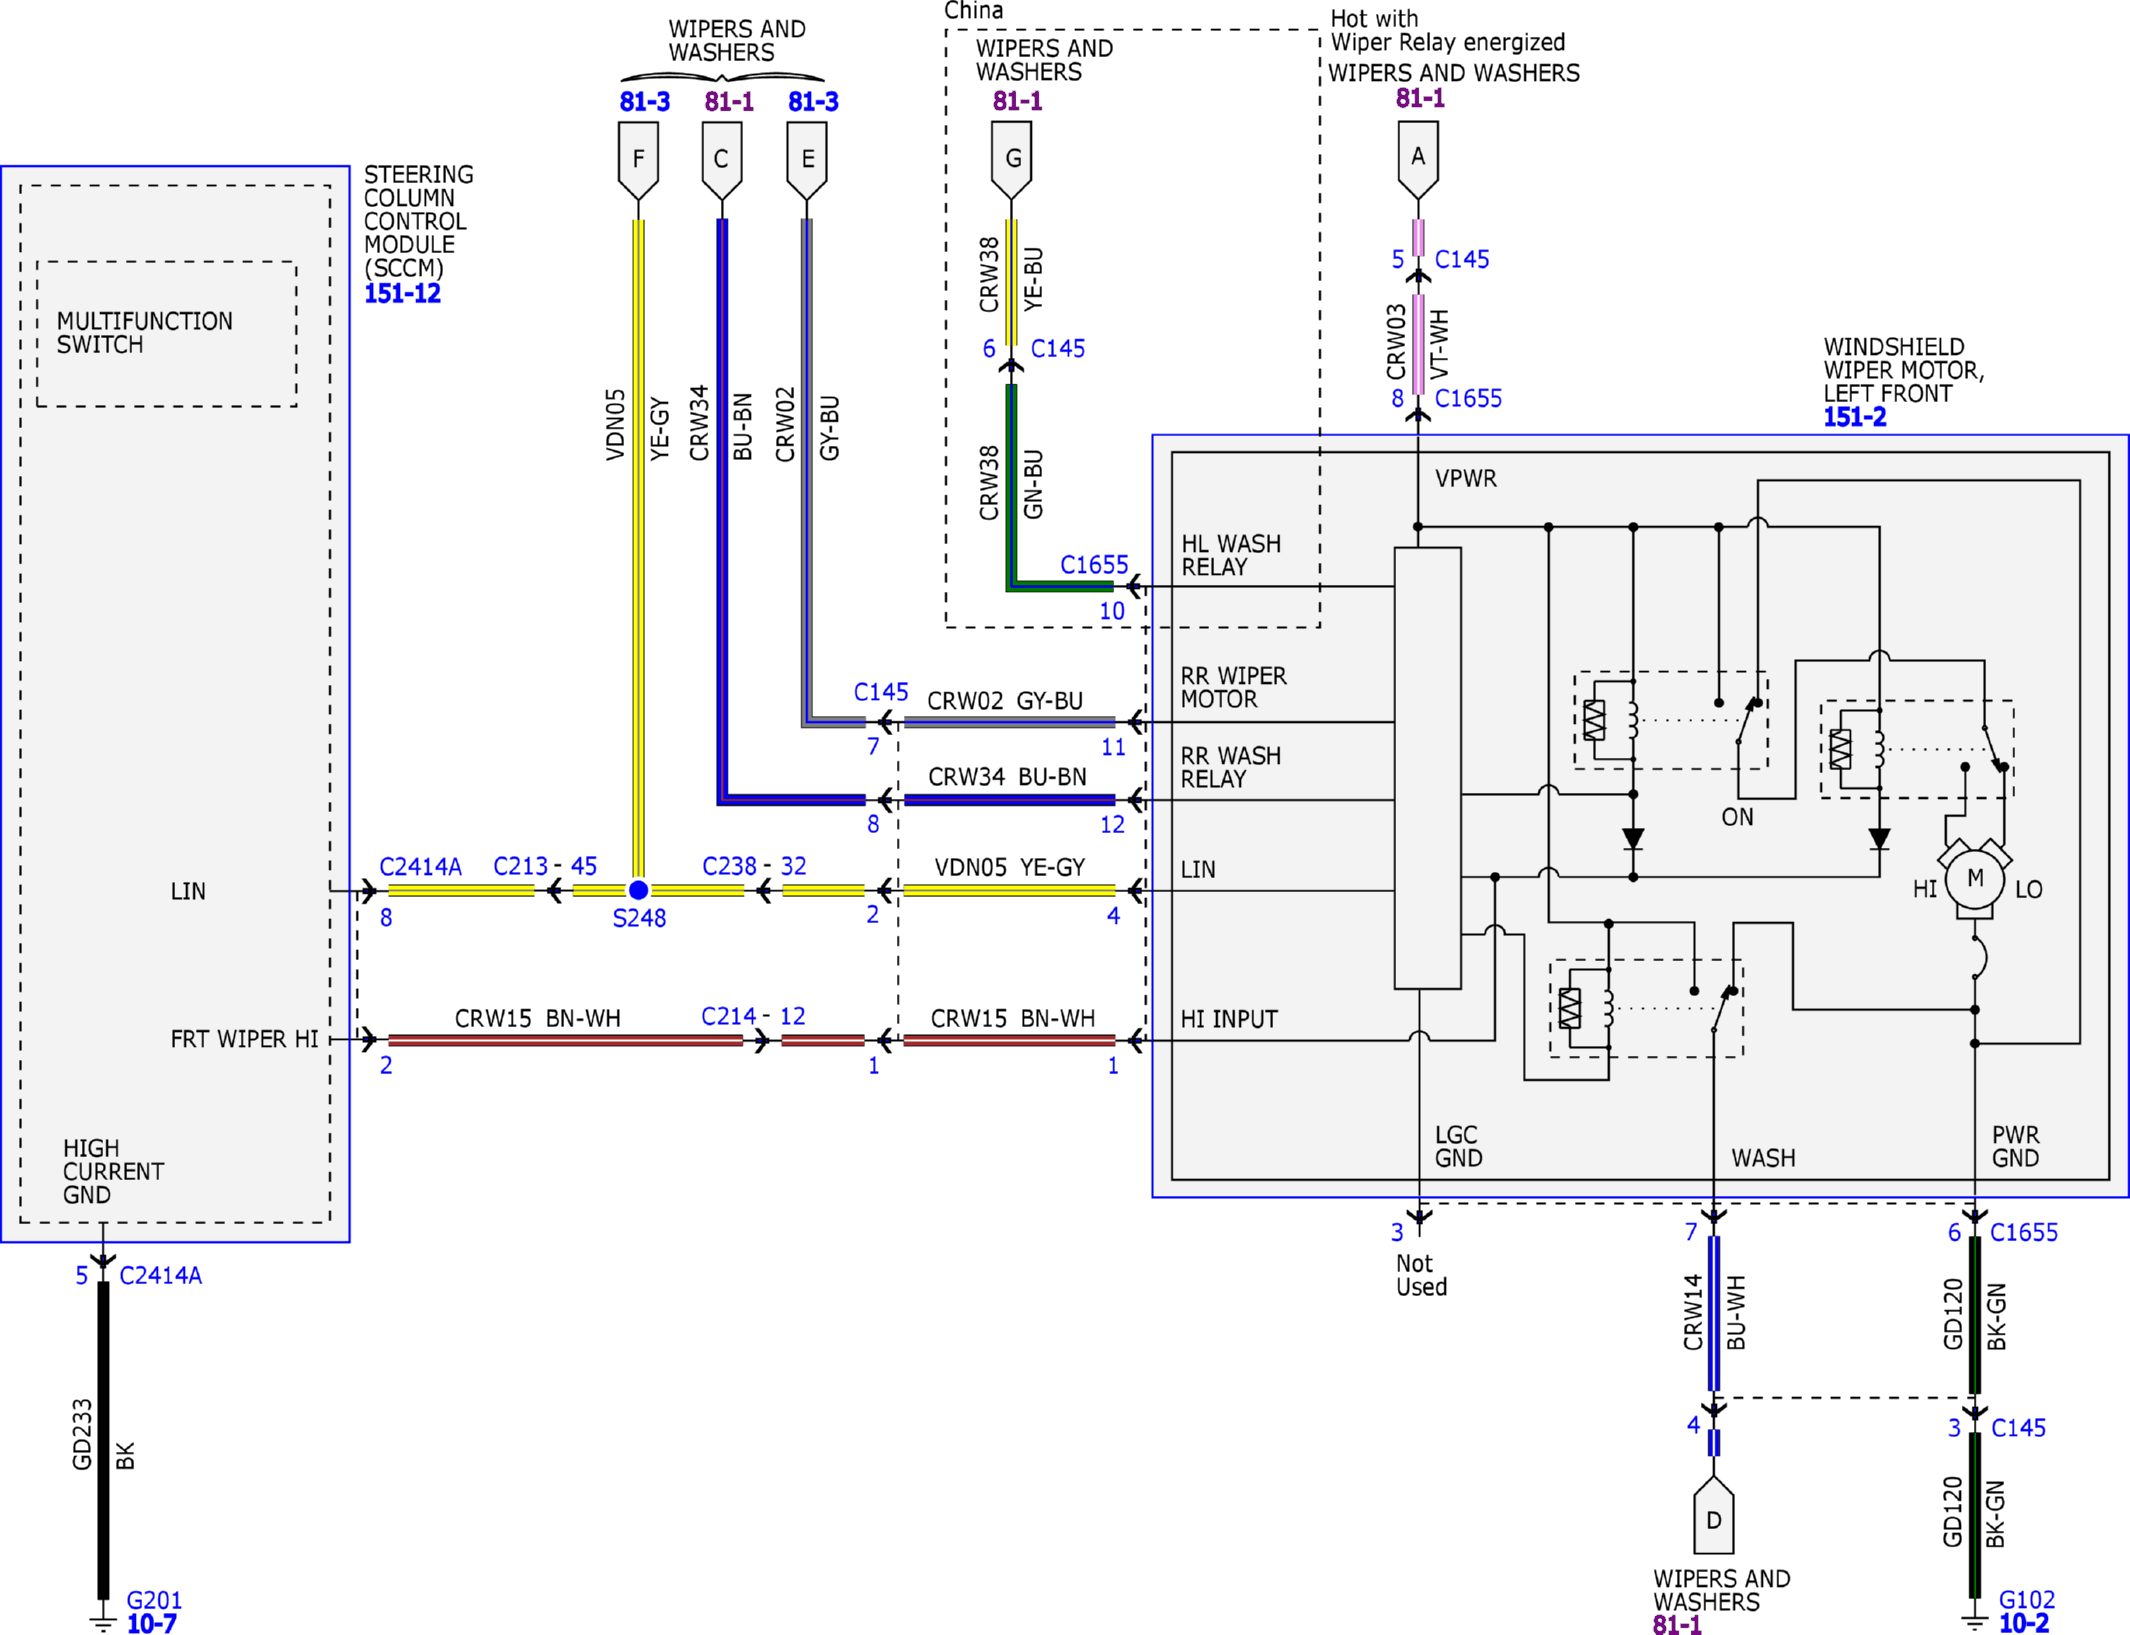Viewport: 2130px width, 1635px height.
Task: Open the 10-7 ground reference link
Action: (152, 1623)
